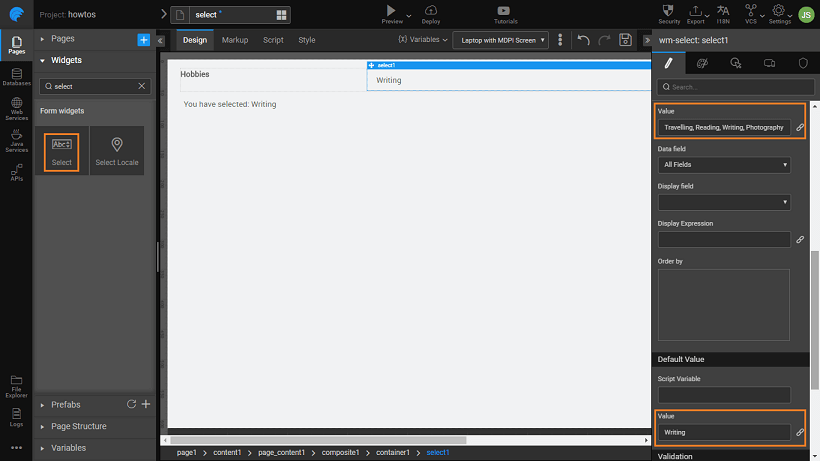Clear the widget search text
This screenshot has width=820, height=461.
(x=142, y=87)
